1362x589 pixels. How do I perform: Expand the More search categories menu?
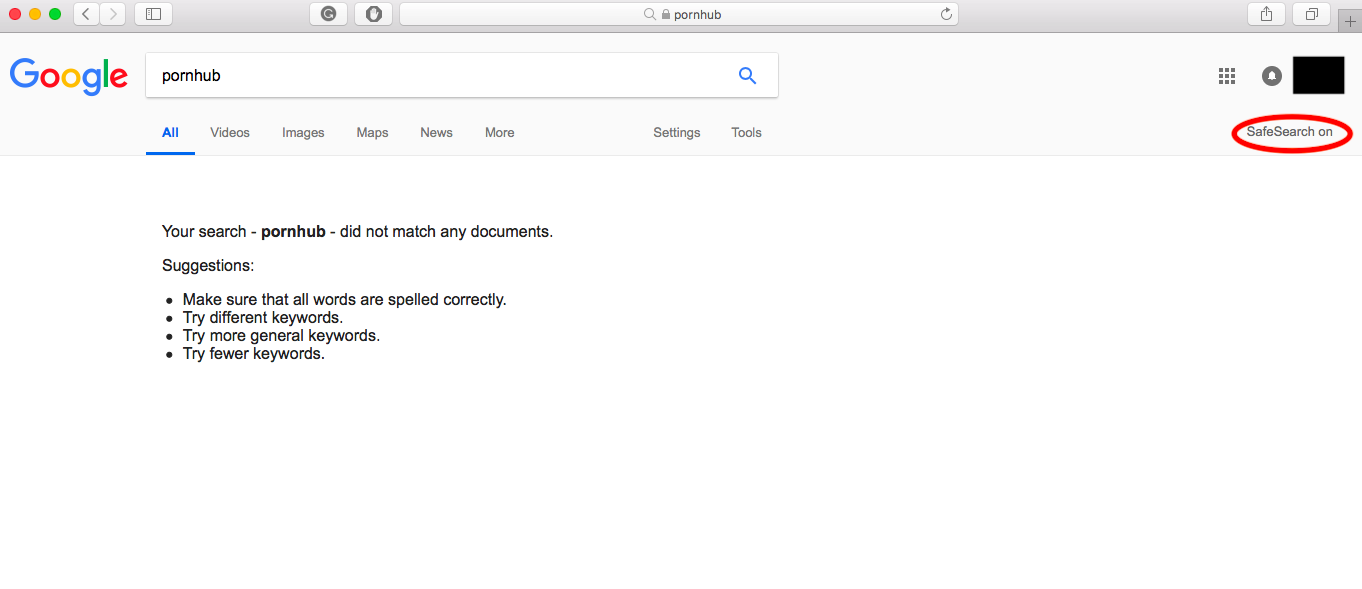click(x=499, y=132)
